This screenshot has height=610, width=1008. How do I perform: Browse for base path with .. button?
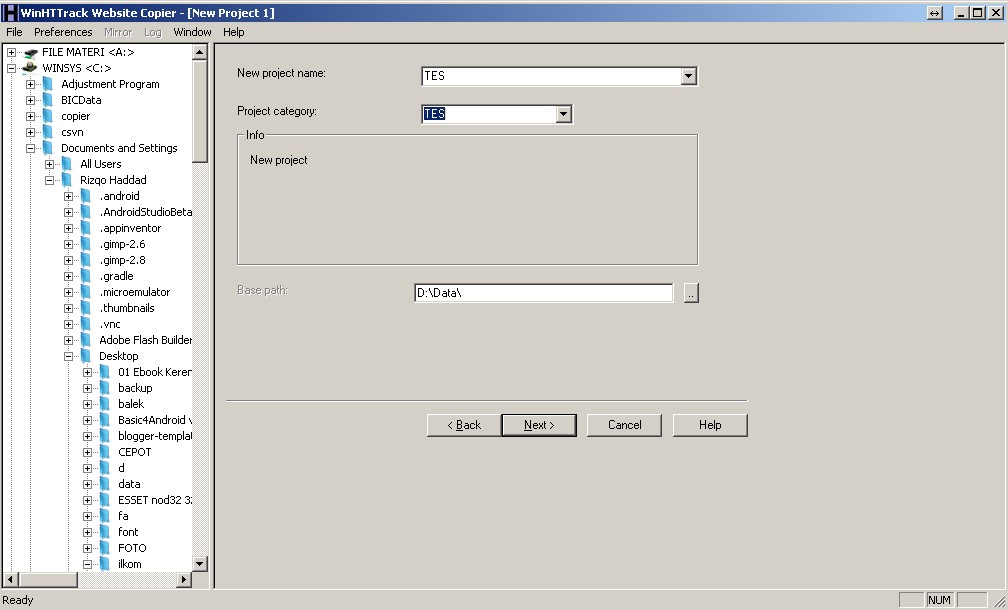click(691, 293)
